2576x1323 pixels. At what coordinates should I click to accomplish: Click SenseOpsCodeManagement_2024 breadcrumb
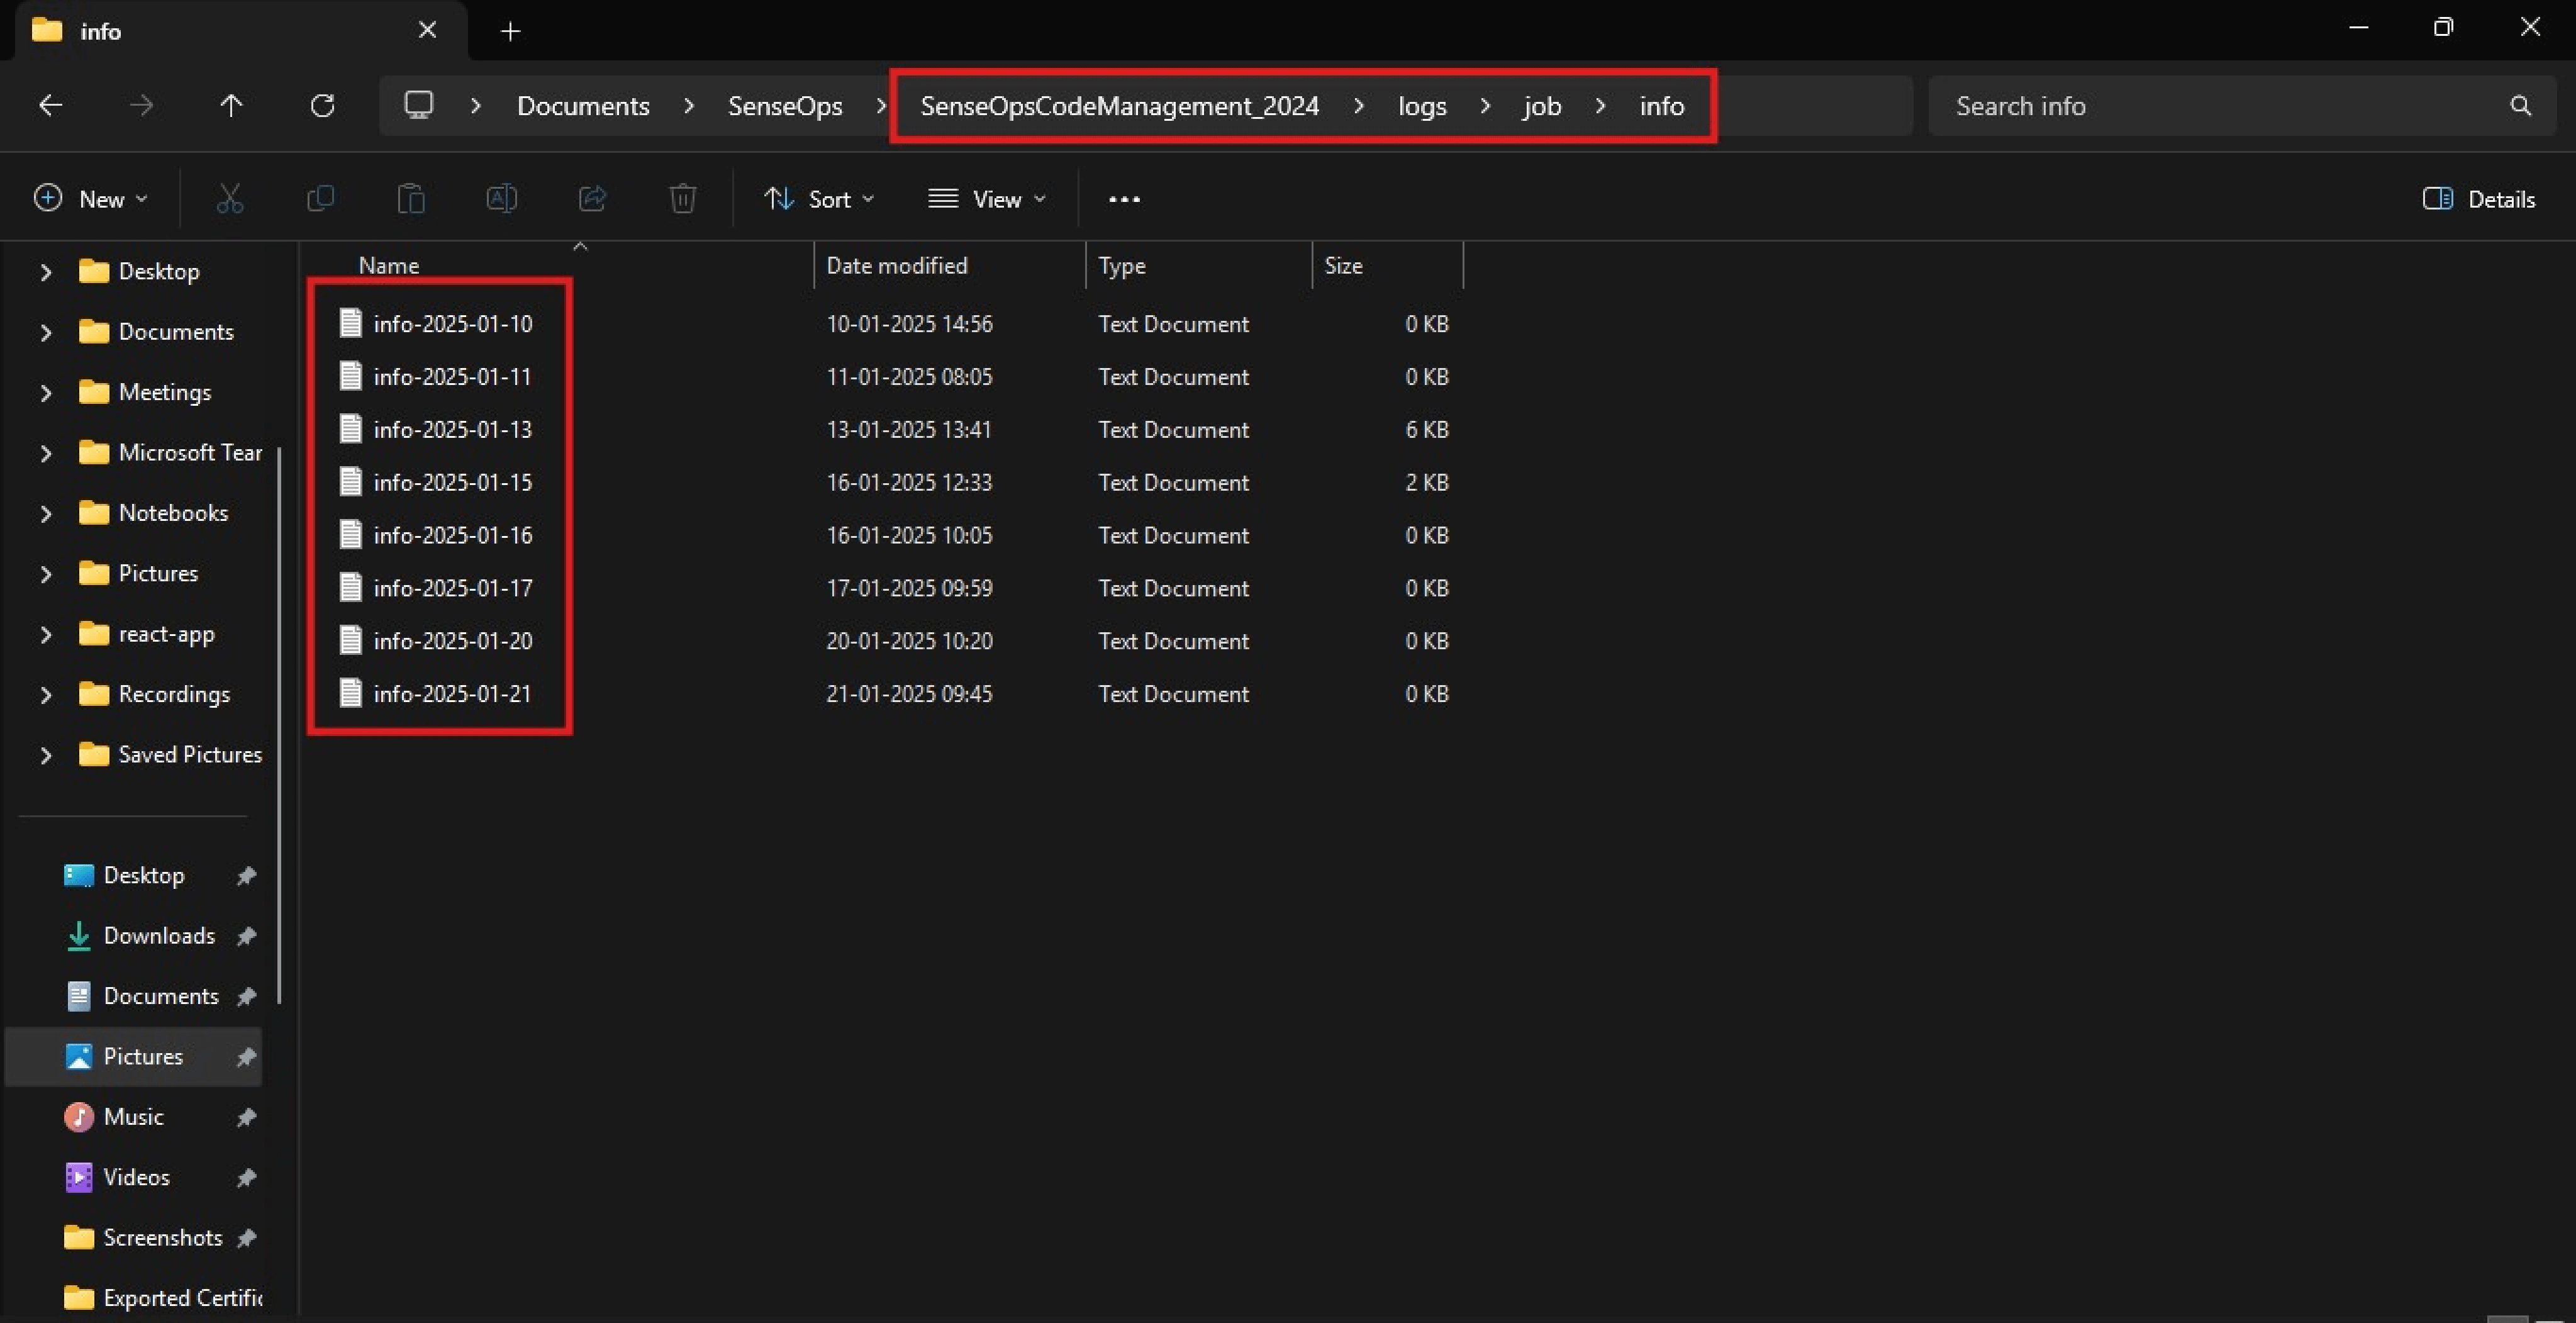[1119, 106]
